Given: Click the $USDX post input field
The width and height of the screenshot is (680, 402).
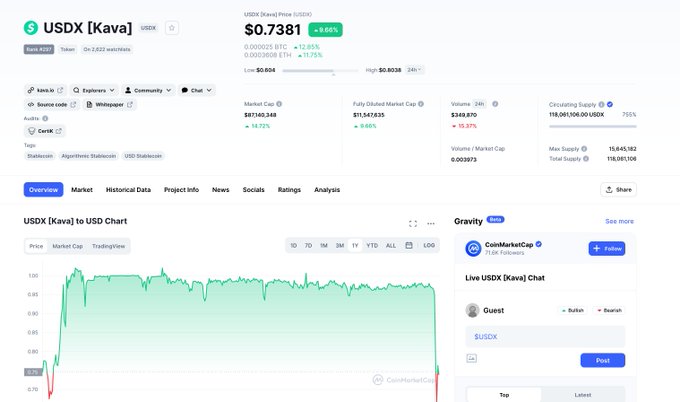Looking at the screenshot, I should coord(545,337).
